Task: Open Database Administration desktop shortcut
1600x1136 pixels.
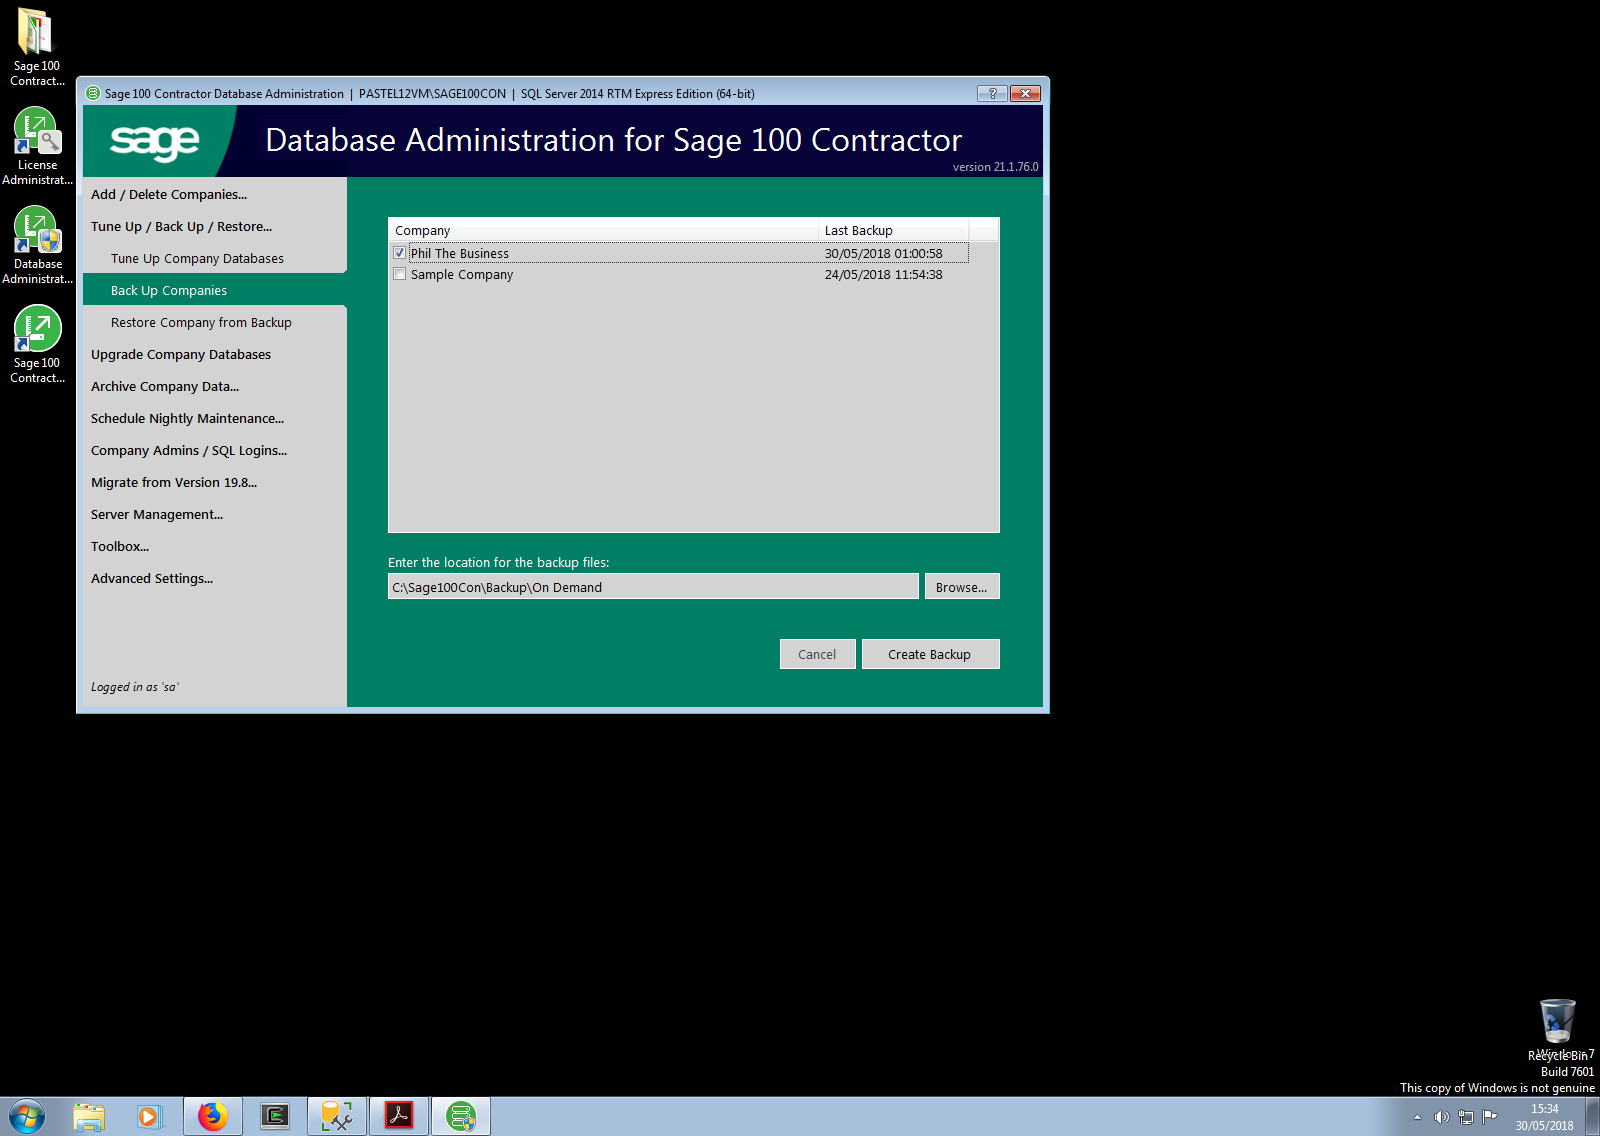Action: [37, 245]
